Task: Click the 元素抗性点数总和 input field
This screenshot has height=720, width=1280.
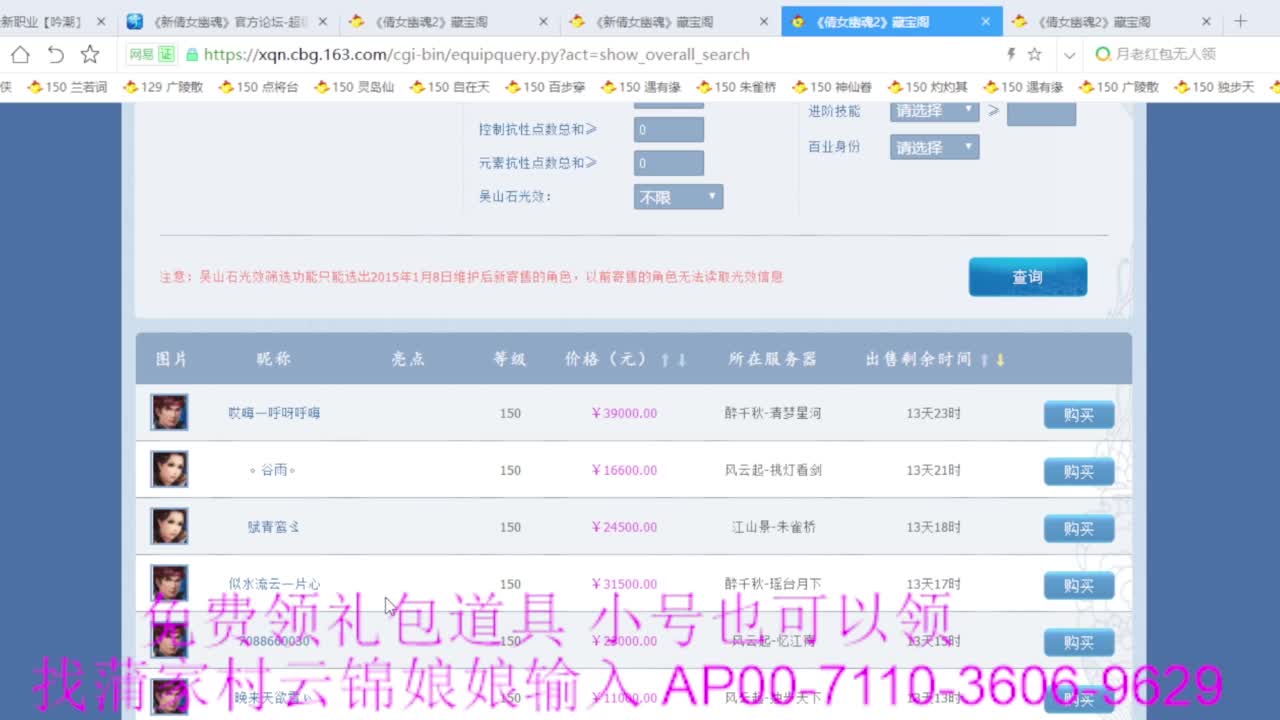Action: [x=668, y=162]
